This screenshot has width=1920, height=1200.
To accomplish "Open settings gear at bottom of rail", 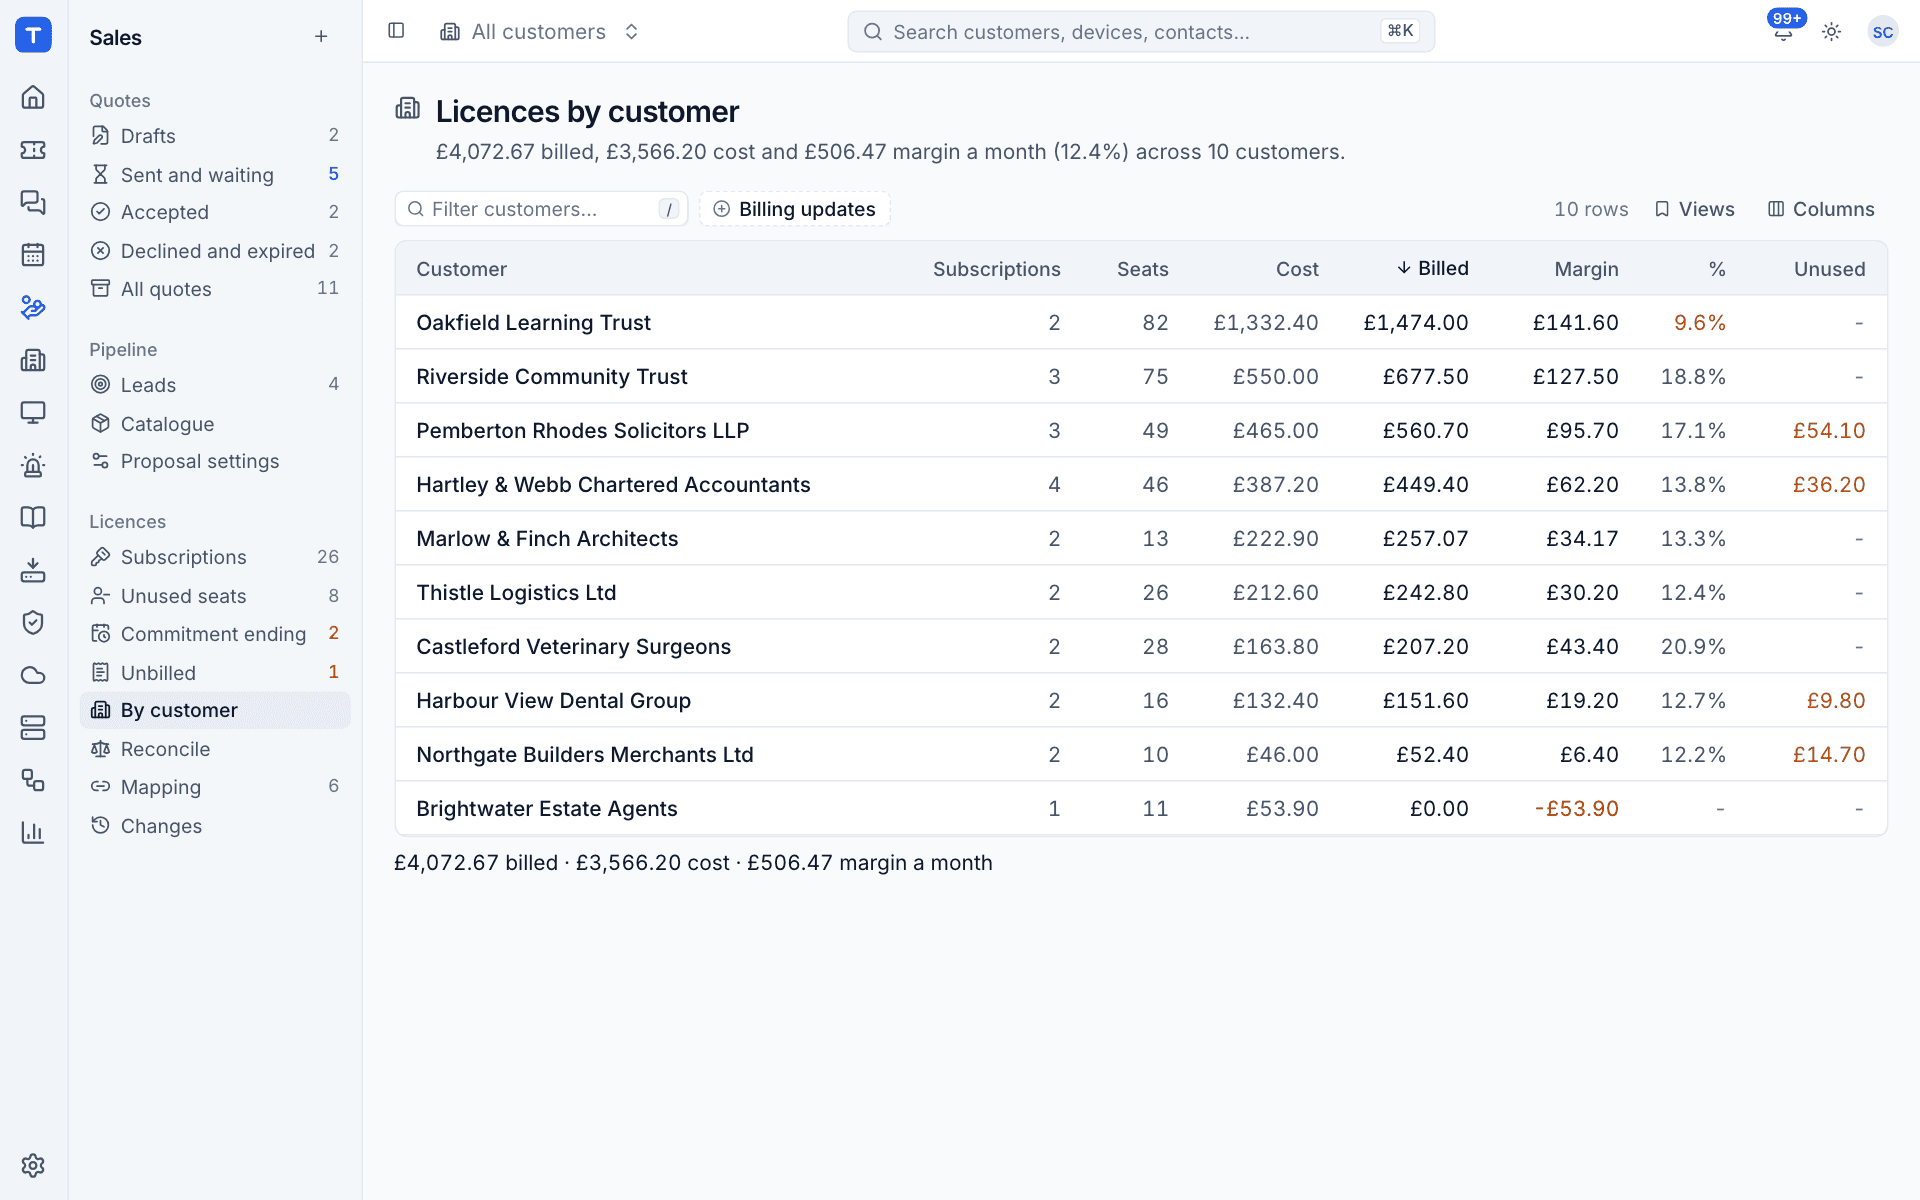I will [33, 1165].
